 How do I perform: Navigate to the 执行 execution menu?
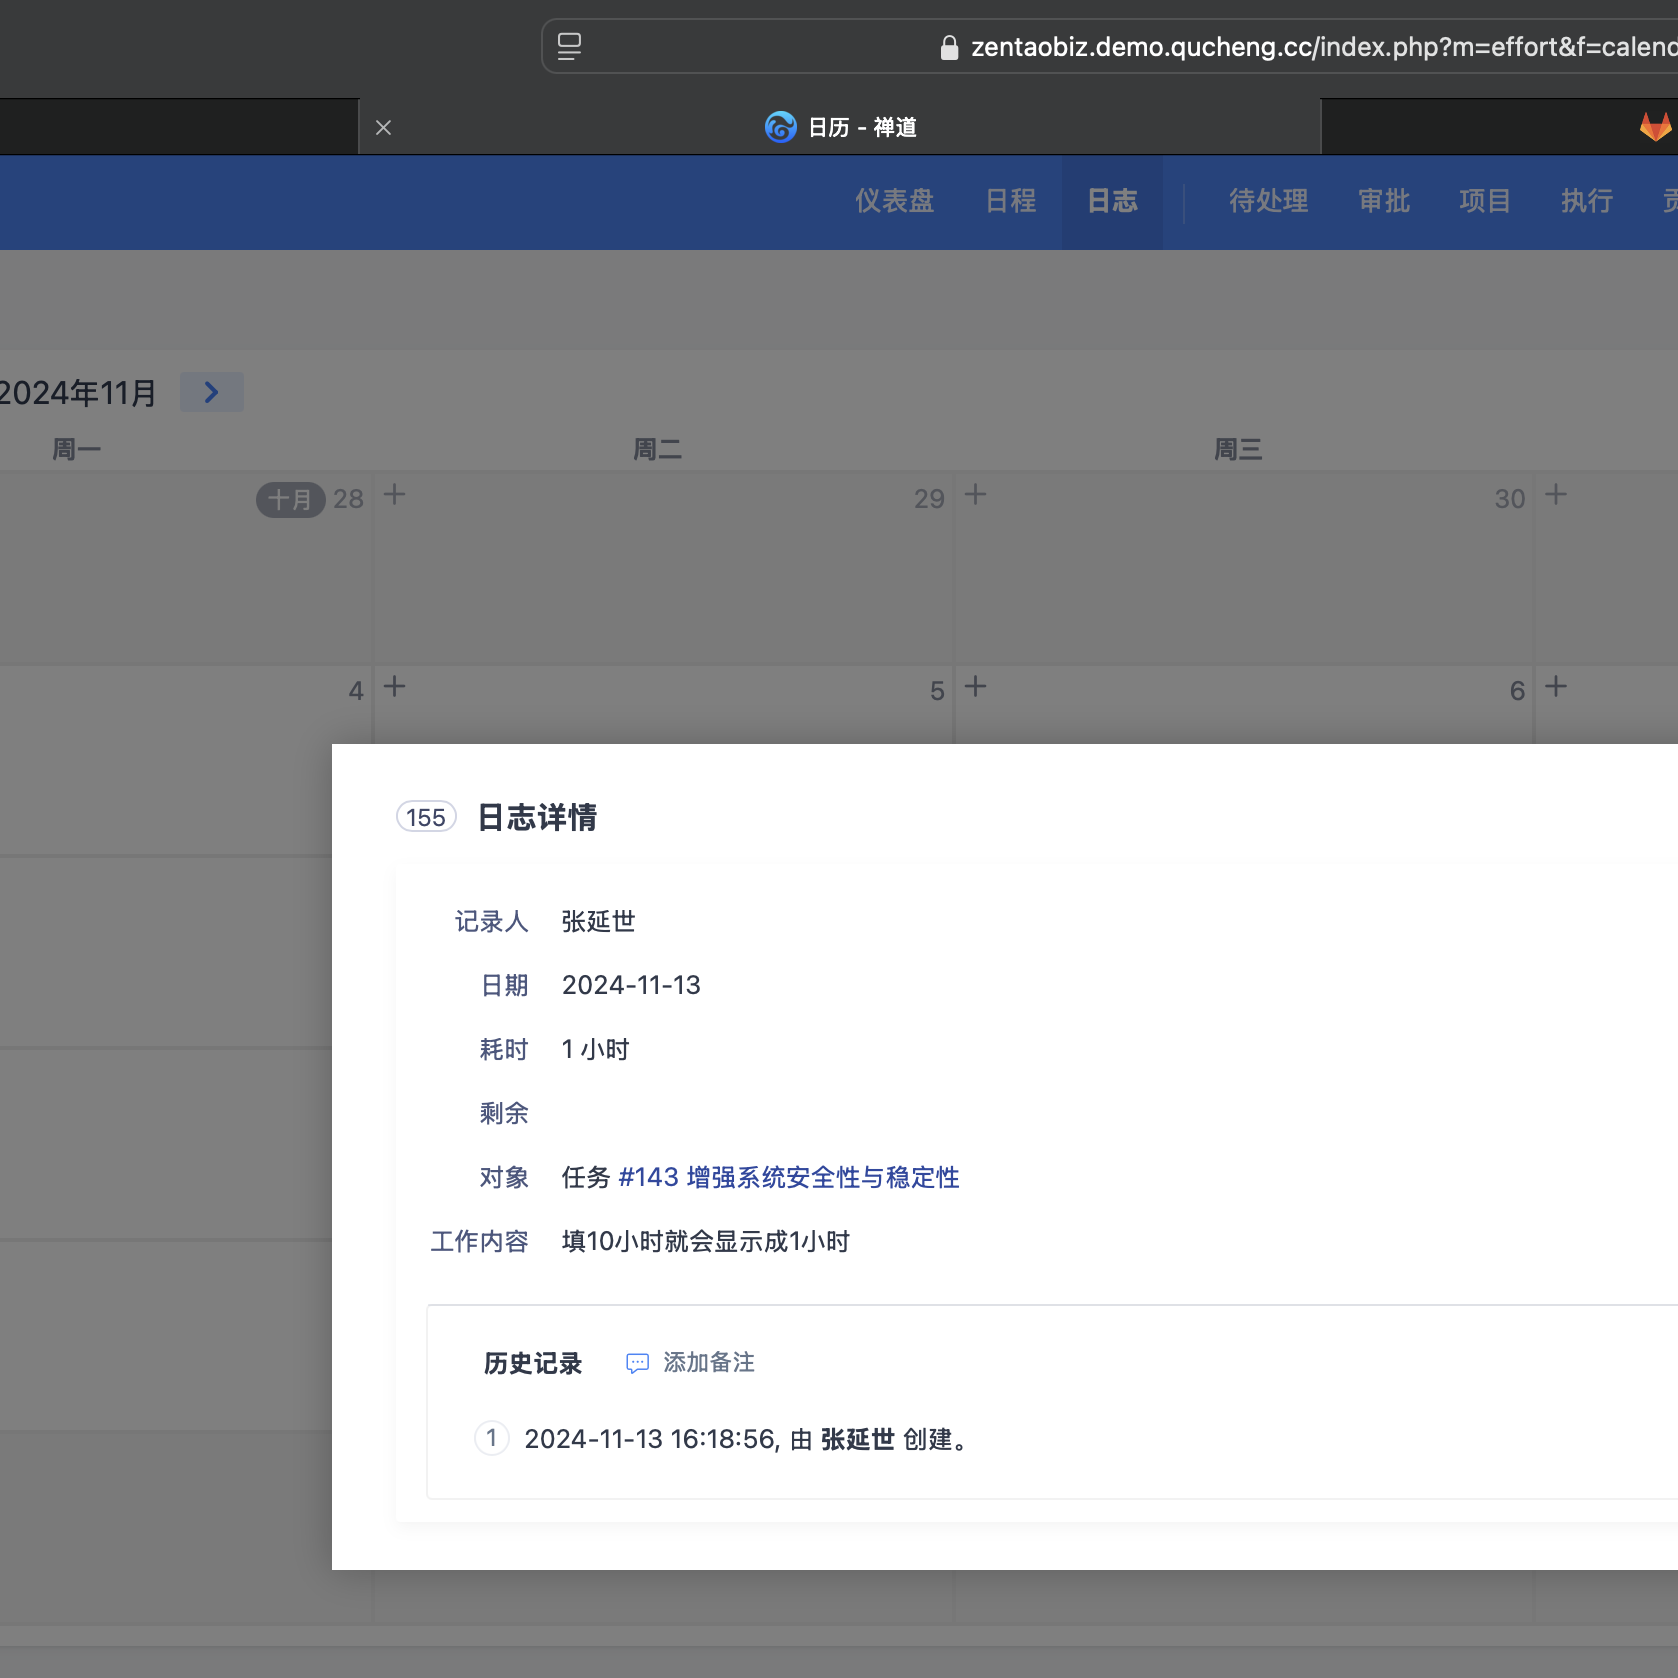1587,201
